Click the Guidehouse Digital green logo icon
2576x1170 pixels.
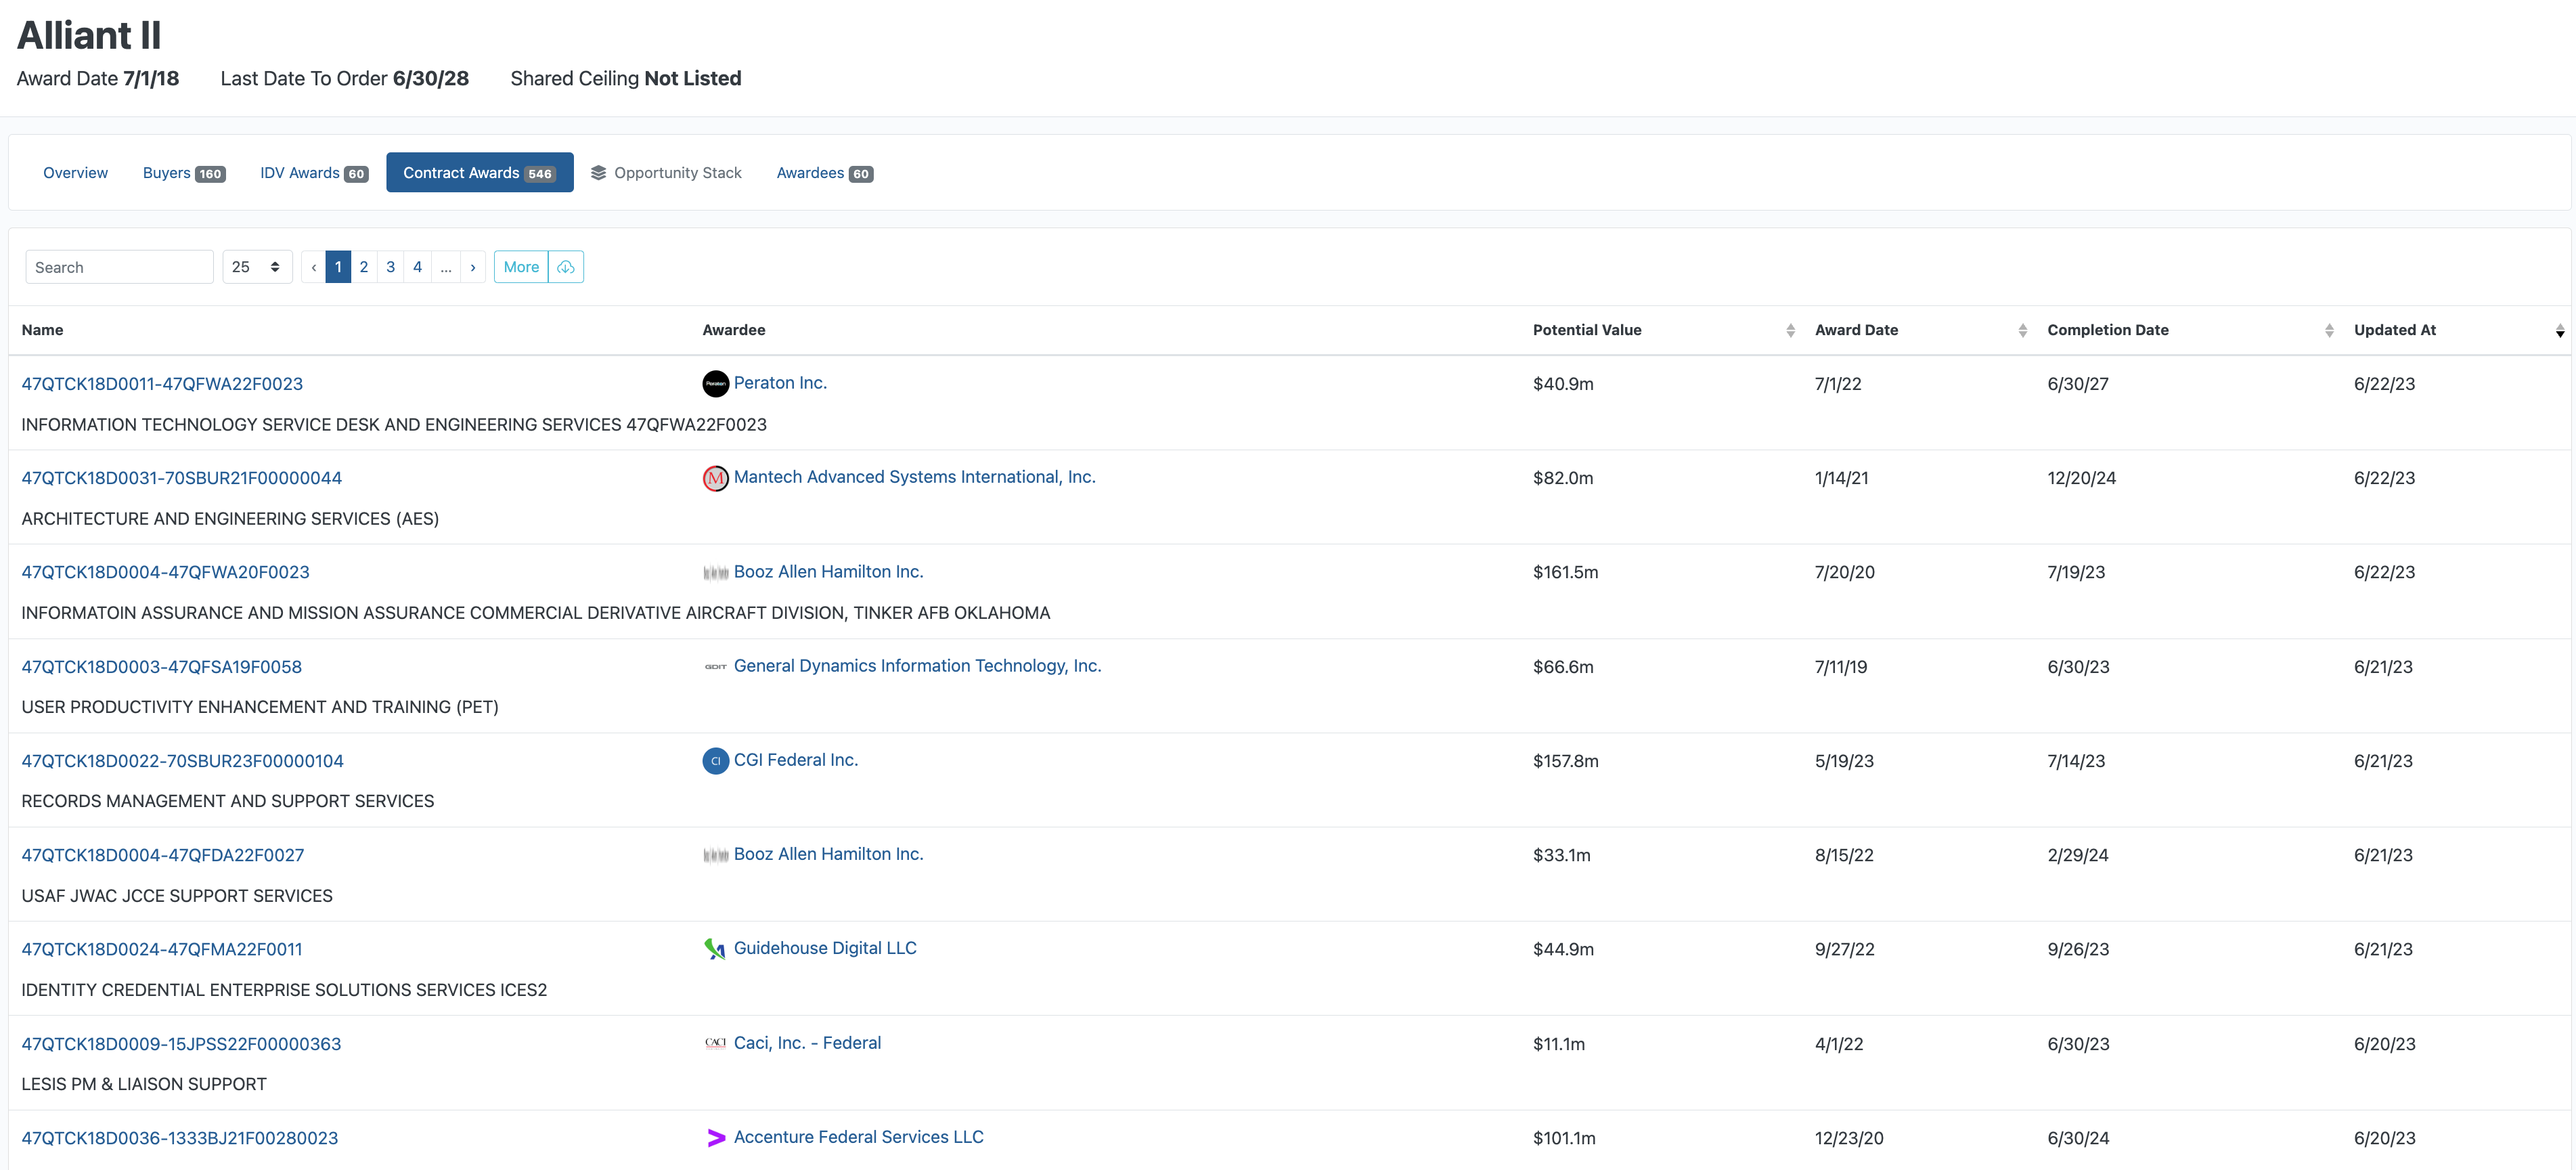pos(715,949)
